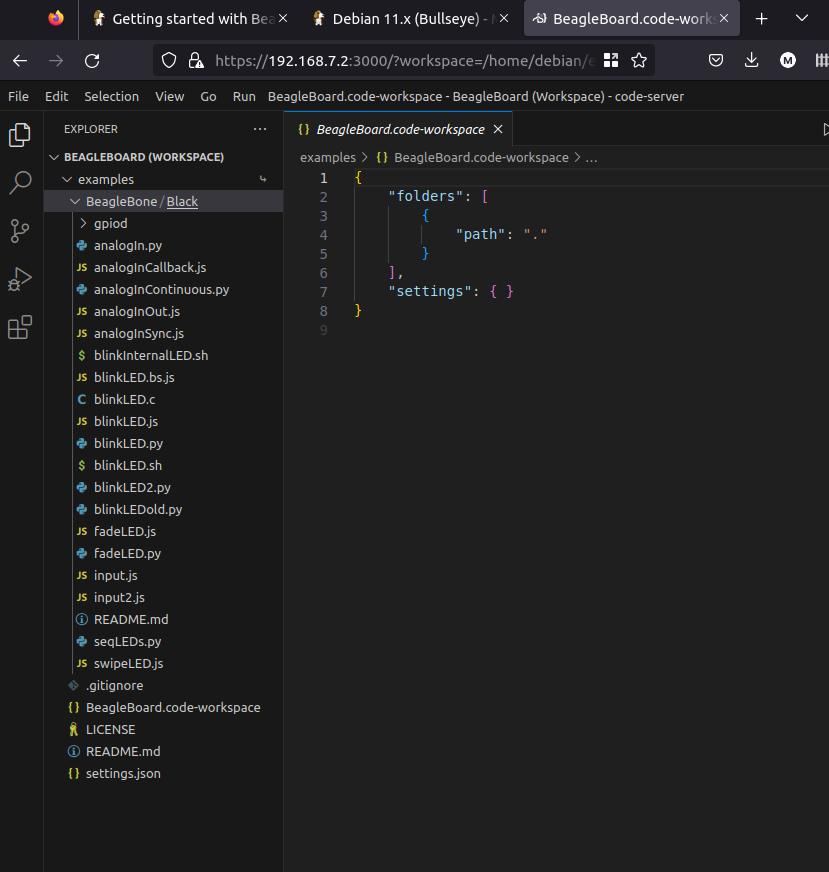This screenshot has width=829, height=872.
Task: Collapse the BeagleBone/Black folder
Action: click(75, 201)
